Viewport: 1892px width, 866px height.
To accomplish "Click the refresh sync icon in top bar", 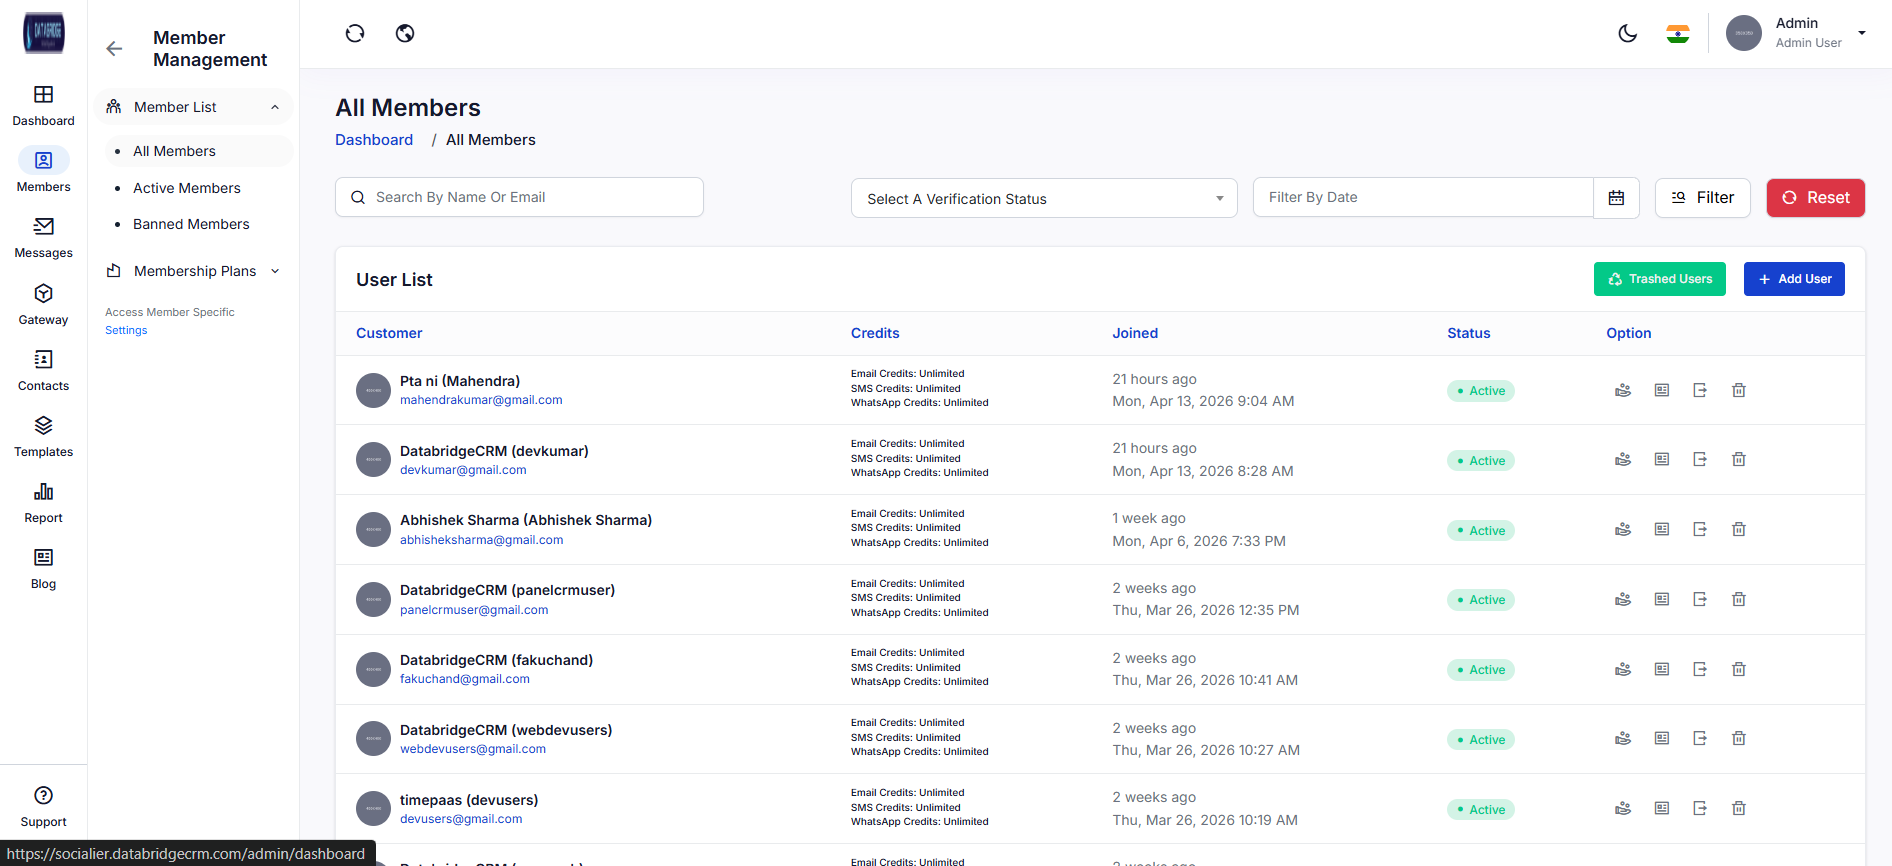I will point(355,34).
